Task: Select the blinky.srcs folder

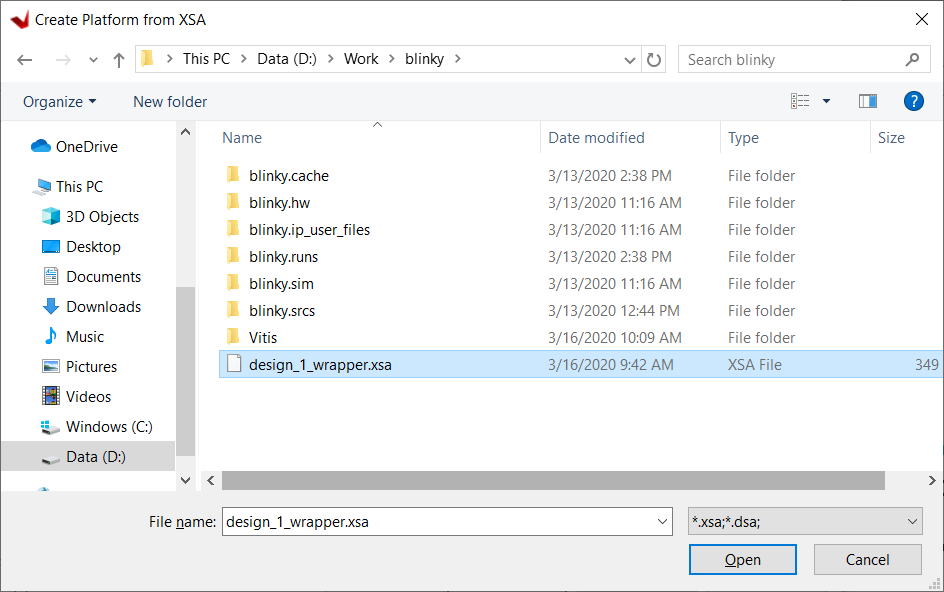Action: tap(282, 311)
